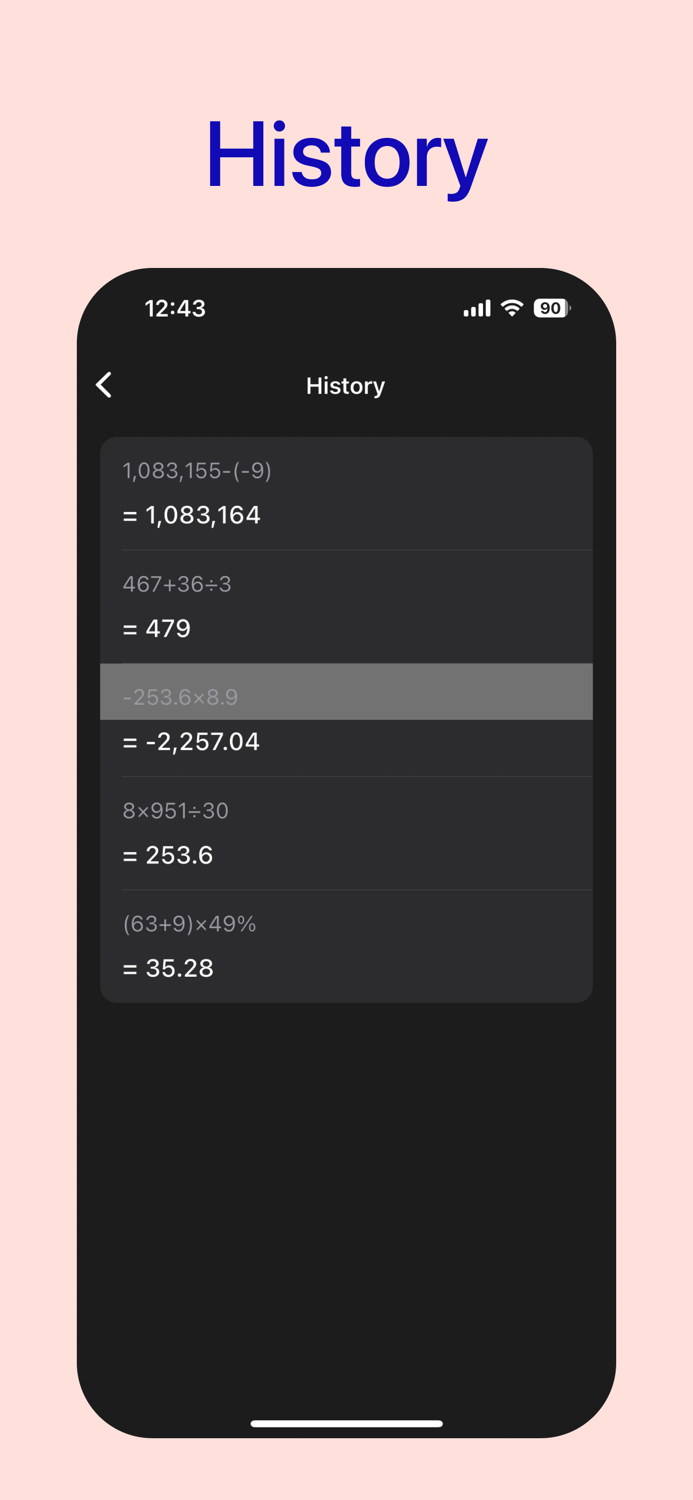The height and width of the screenshot is (1500, 693).
Task: Tap the cellular signal bars icon
Action: [x=475, y=308]
